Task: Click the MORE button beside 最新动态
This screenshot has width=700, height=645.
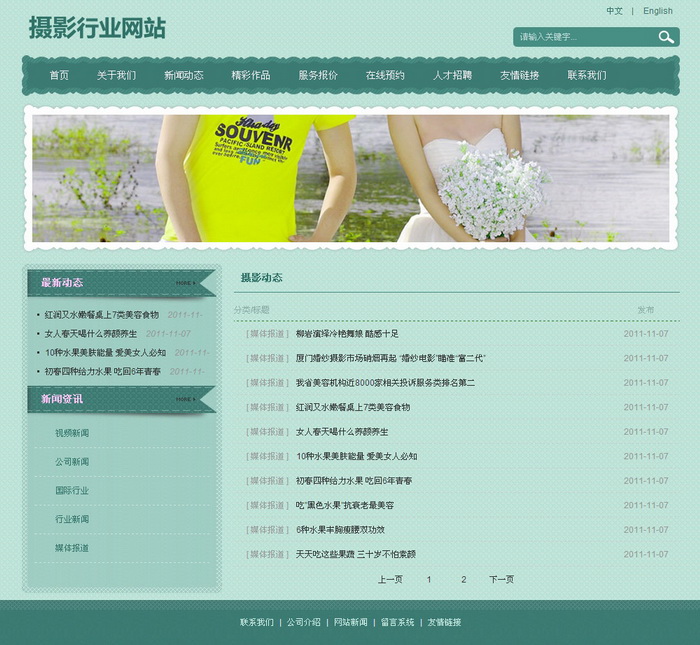Action: click(x=185, y=284)
